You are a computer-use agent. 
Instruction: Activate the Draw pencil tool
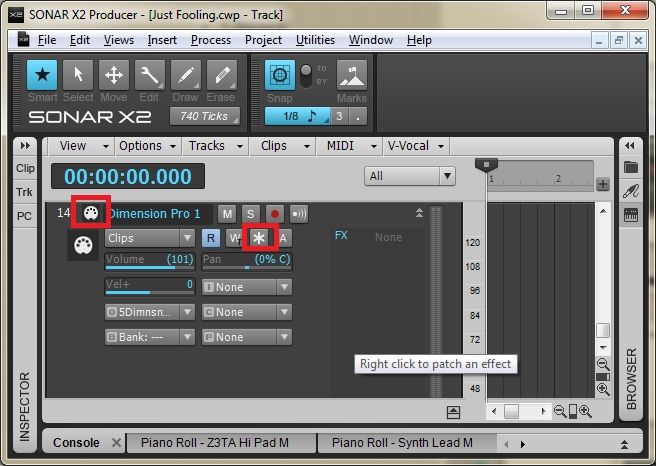pos(186,78)
